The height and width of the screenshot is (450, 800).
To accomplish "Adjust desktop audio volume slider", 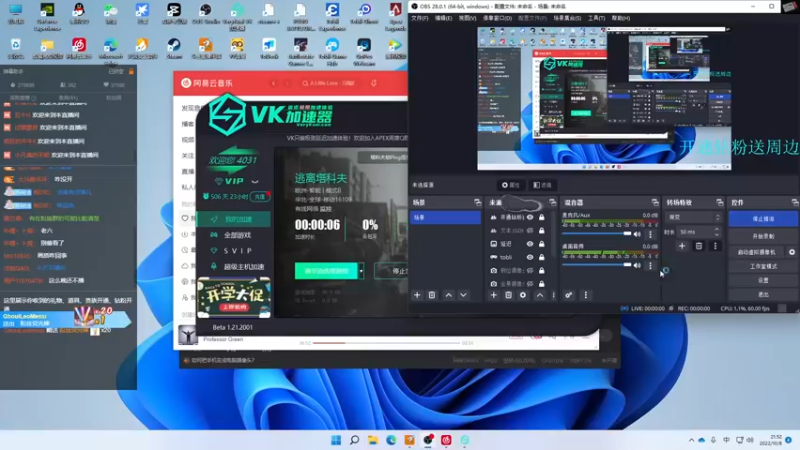I will (x=596, y=265).
